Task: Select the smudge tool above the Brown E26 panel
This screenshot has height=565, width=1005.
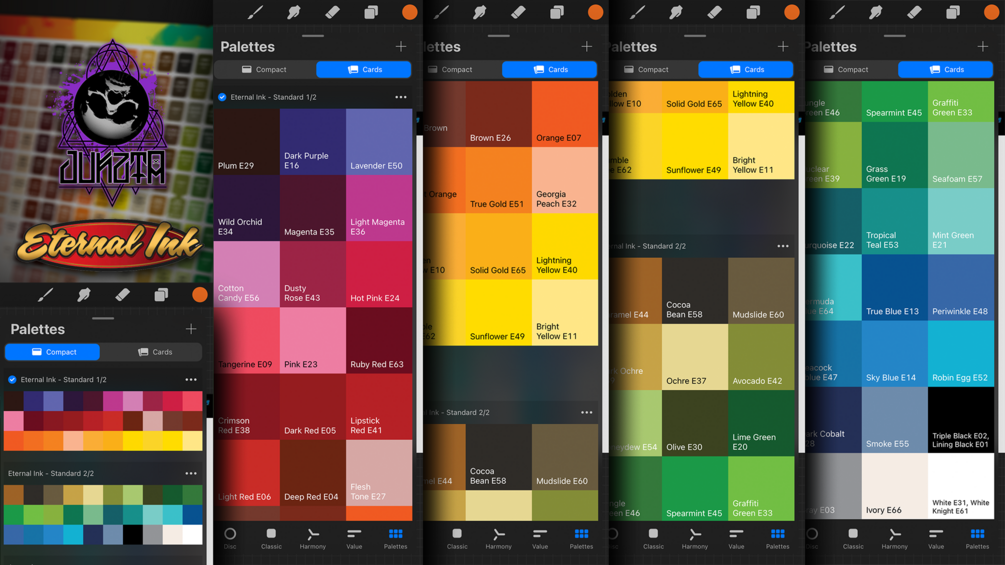Action: point(479,12)
